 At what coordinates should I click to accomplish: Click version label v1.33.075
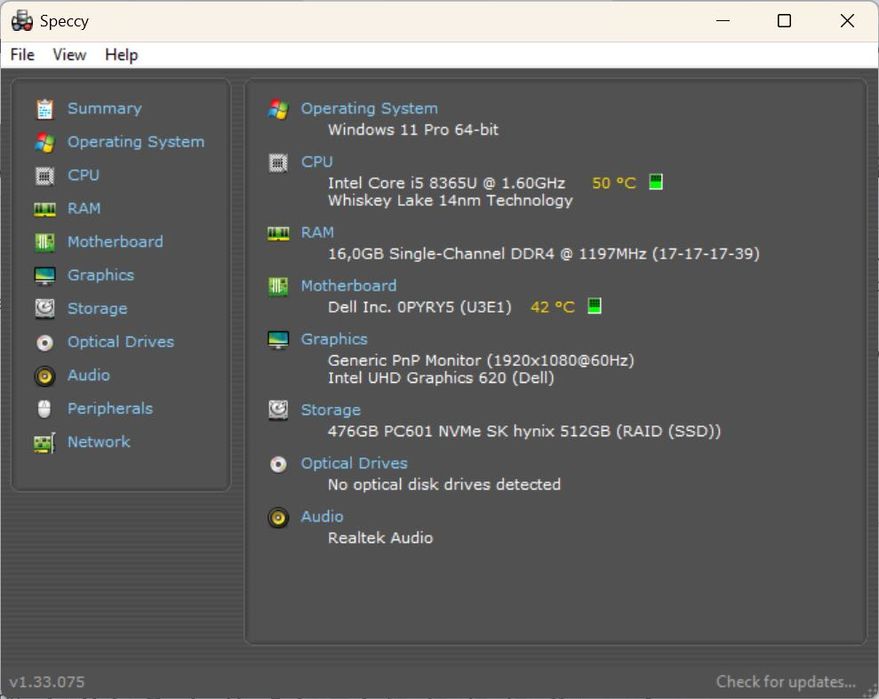(47, 682)
